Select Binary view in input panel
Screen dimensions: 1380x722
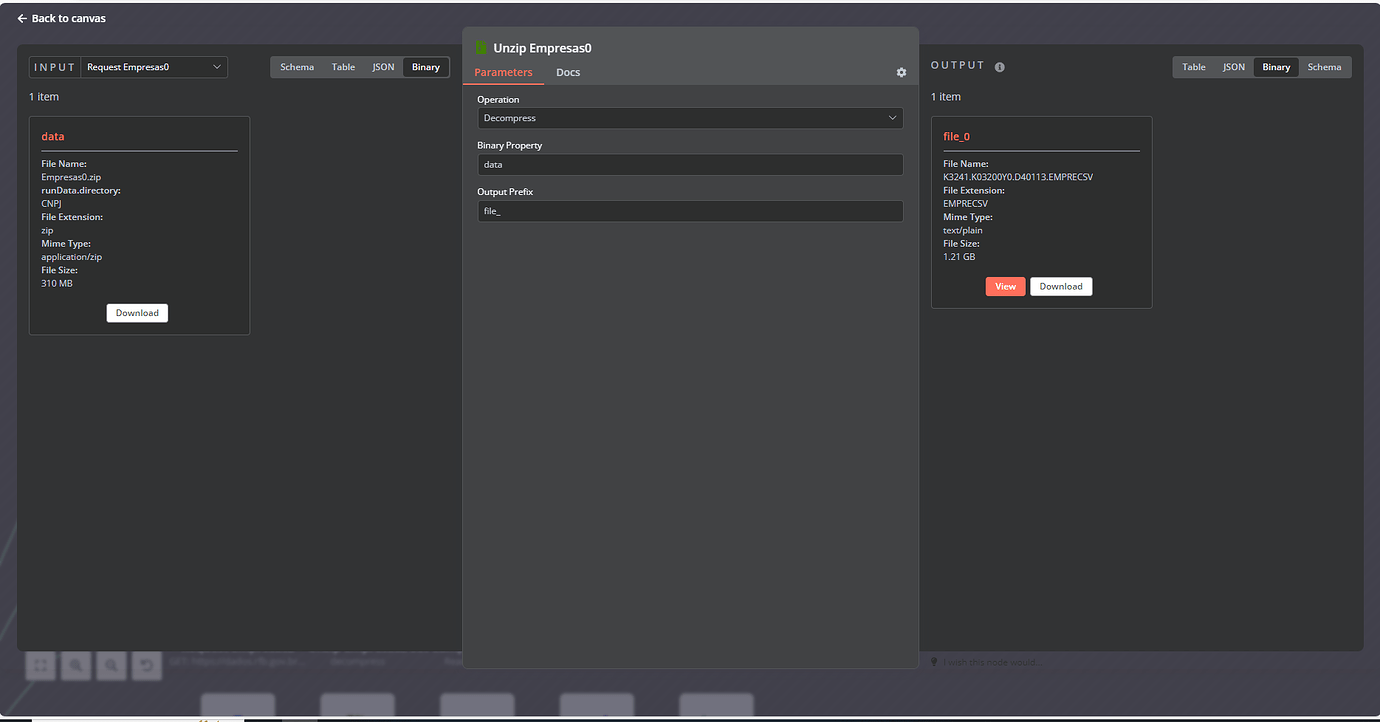pyautogui.click(x=425, y=67)
